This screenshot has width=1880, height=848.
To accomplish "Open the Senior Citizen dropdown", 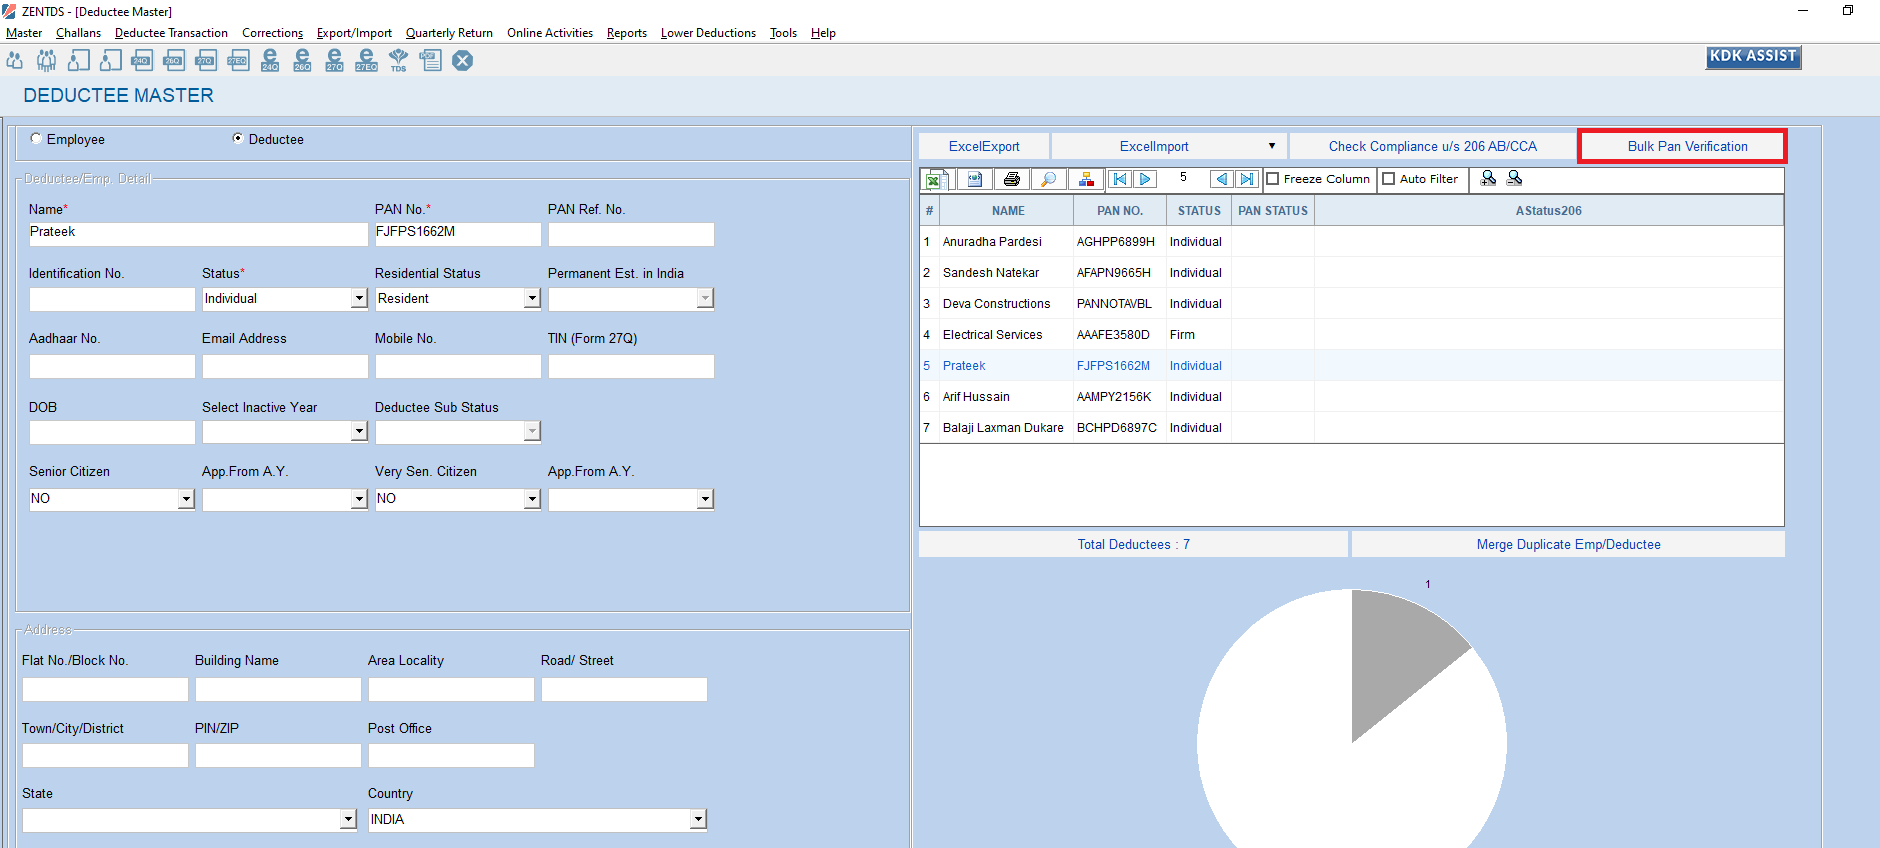I will click(x=186, y=499).
